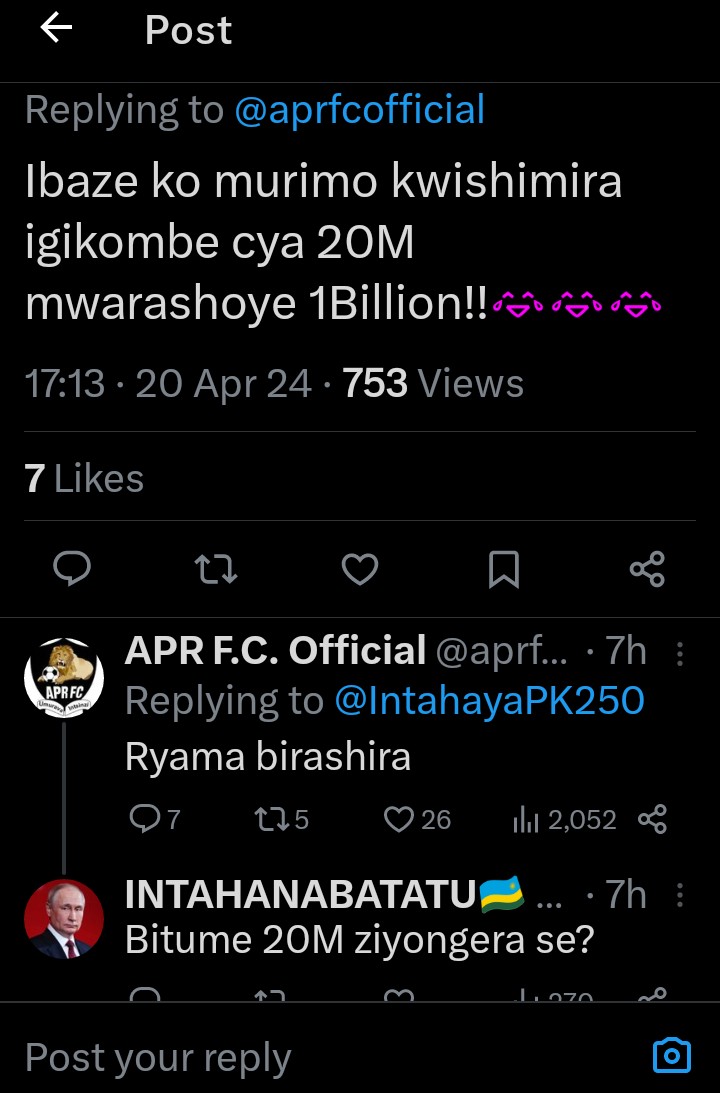Viewport: 720px width, 1093px height.
Task: Open the 7 Likes list
Action: click(x=85, y=479)
